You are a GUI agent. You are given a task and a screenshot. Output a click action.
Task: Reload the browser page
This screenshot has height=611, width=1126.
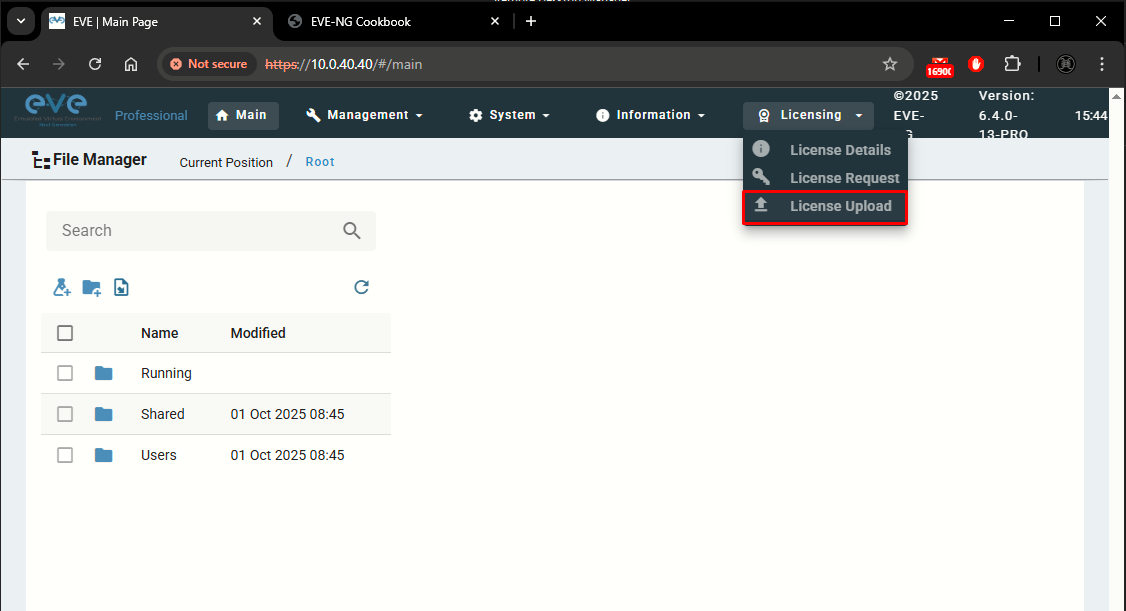click(x=95, y=64)
